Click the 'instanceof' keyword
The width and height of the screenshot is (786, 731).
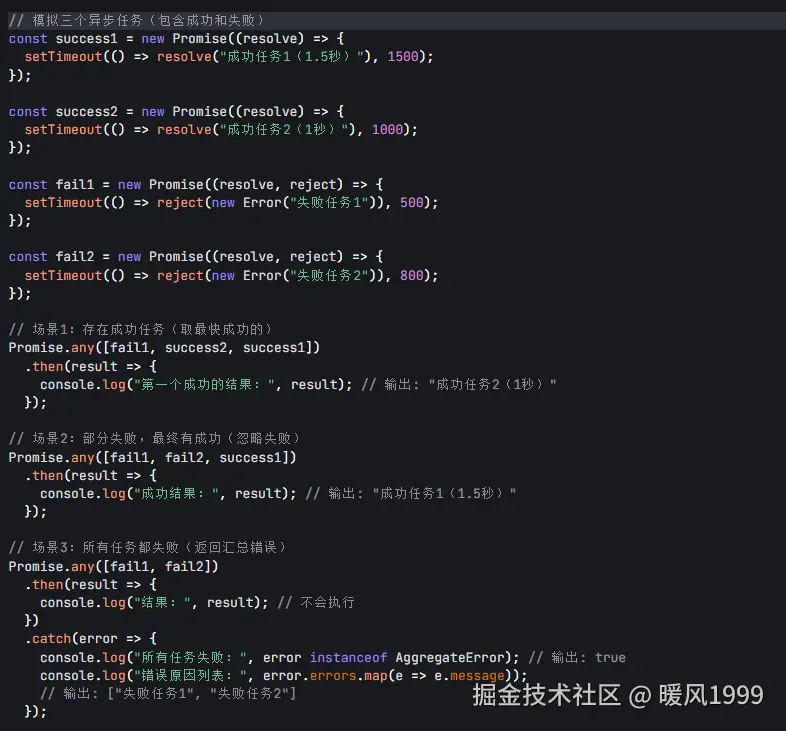[348, 657]
